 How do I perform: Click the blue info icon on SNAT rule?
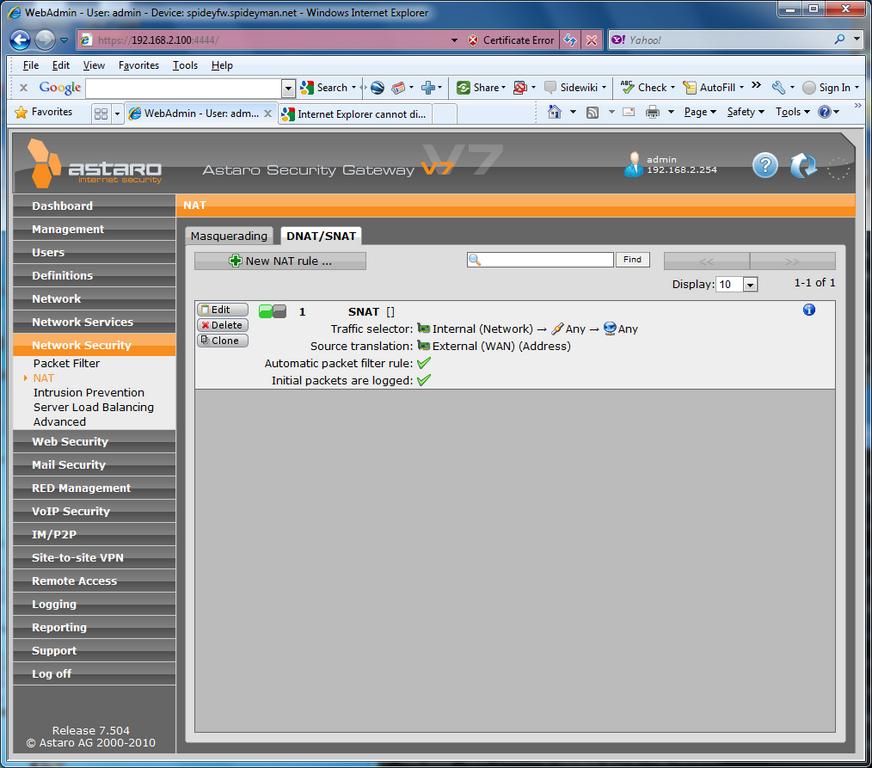[809, 310]
